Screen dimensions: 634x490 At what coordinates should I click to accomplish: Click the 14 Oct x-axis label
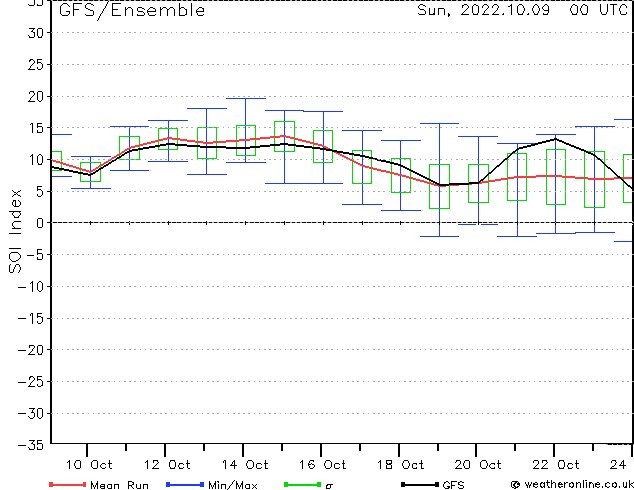(245, 465)
